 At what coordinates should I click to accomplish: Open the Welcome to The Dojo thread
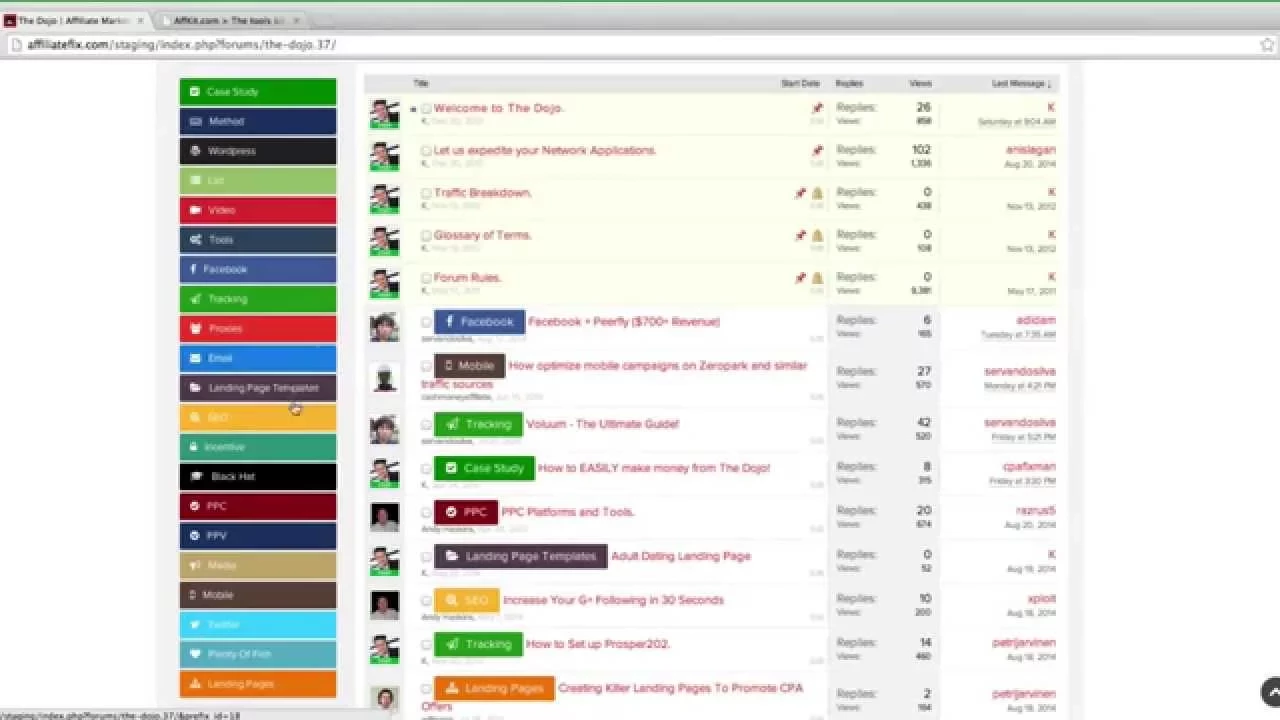tap(499, 108)
